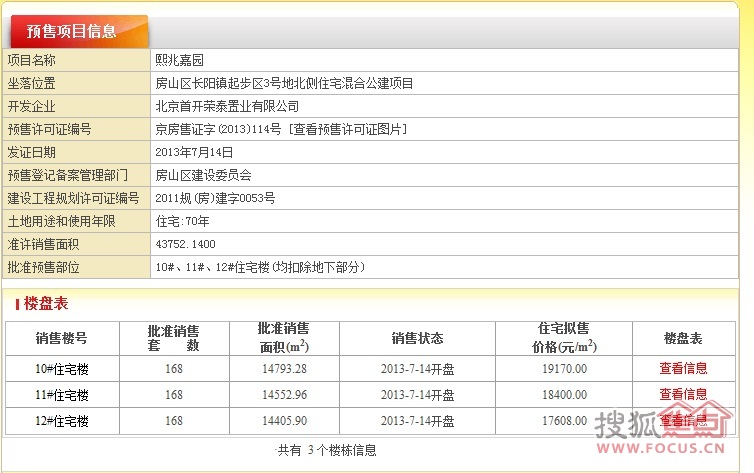View 查看信息 for 12#住宅楼

683,421
